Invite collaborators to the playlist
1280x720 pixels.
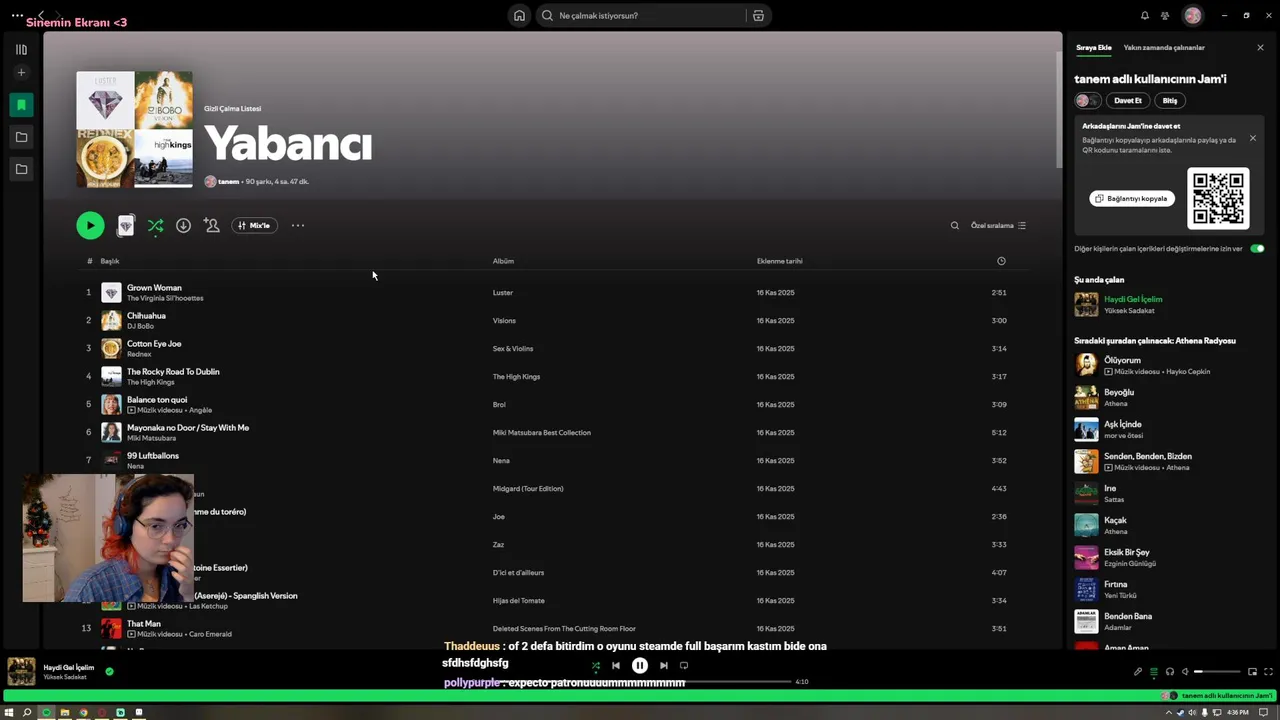pyautogui.click(x=212, y=225)
